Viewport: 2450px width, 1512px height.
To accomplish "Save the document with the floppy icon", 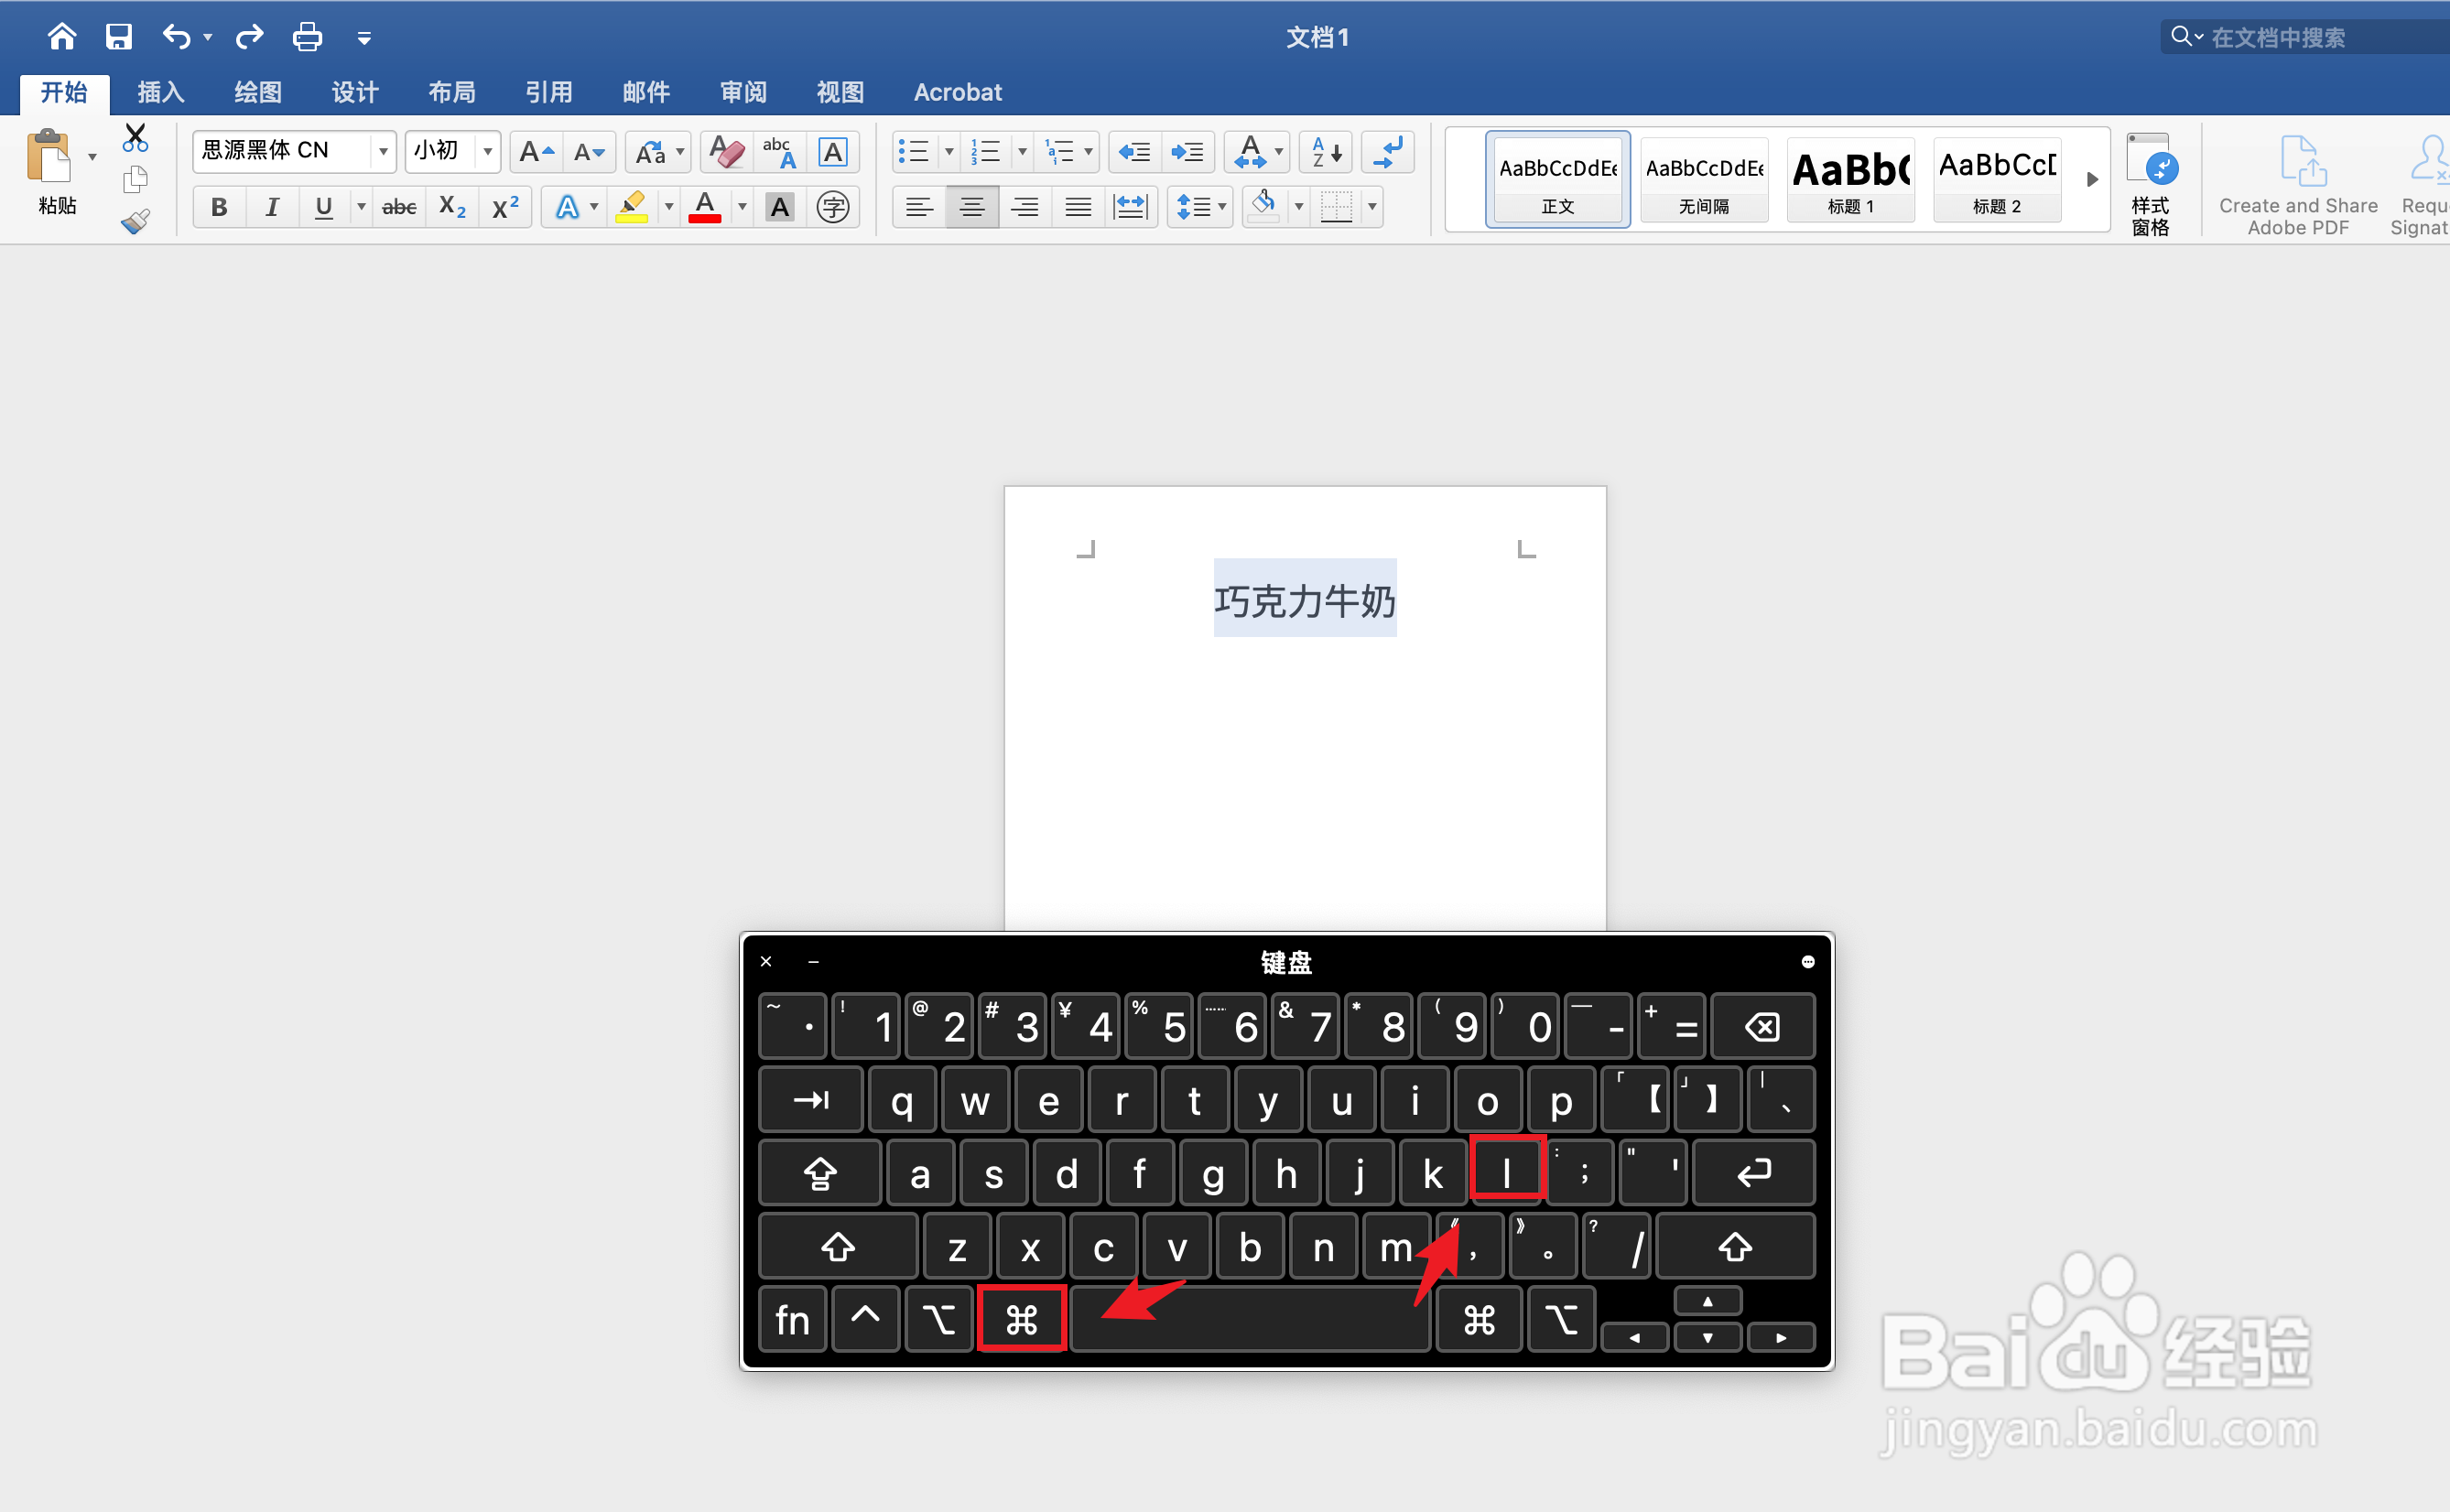I will (x=119, y=37).
